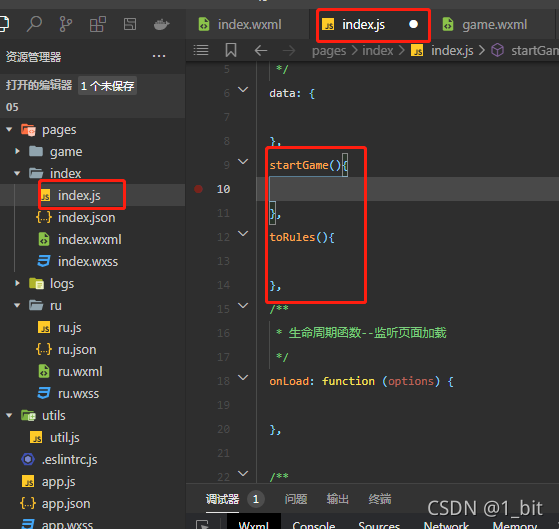Open the 问题 panel tab

[296, 499]
